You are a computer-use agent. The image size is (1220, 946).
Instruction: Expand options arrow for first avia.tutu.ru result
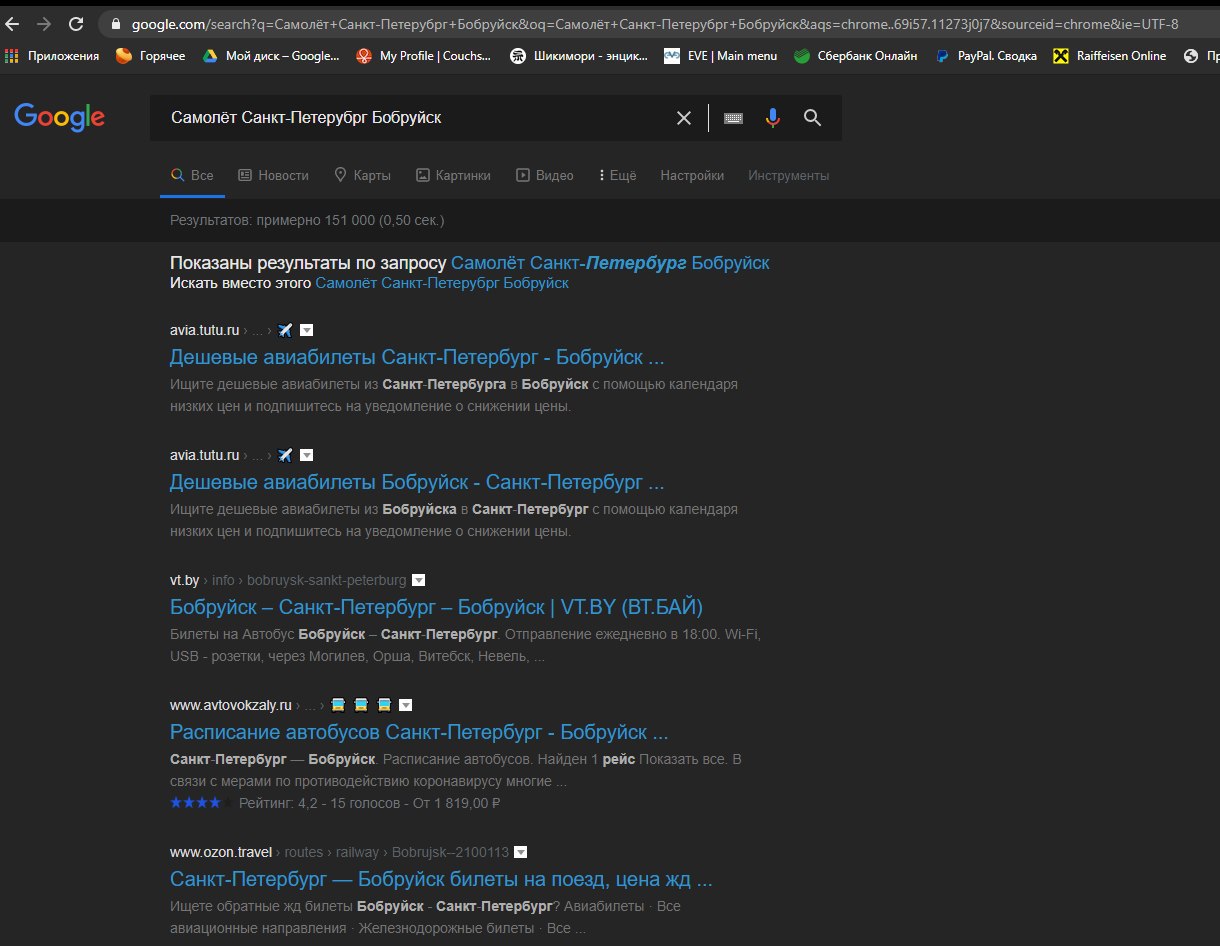point(307,330)
